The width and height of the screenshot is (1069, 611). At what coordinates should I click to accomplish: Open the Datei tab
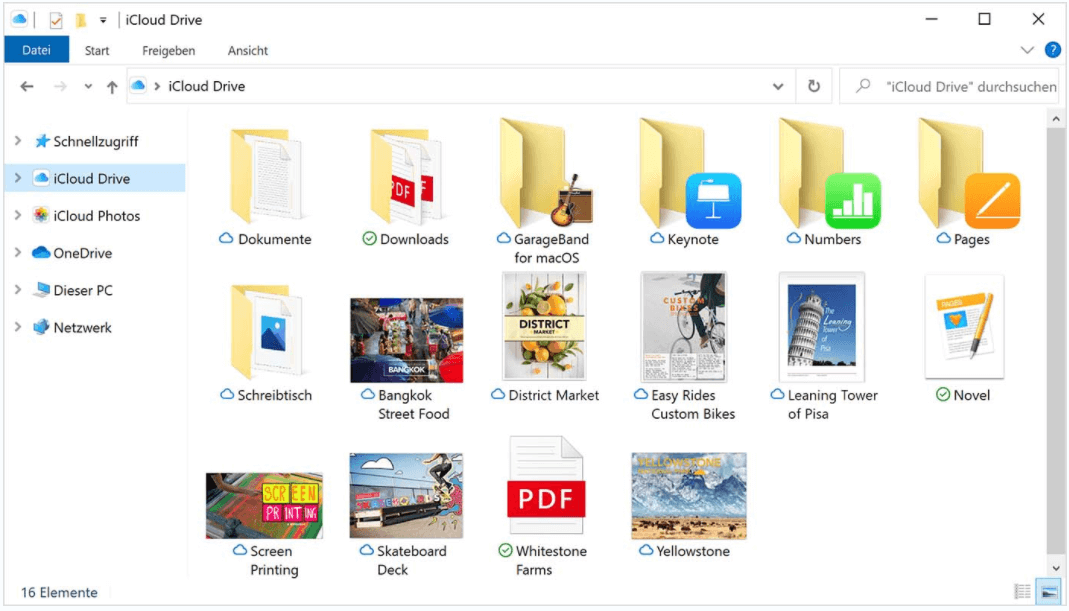coord(36,50)
